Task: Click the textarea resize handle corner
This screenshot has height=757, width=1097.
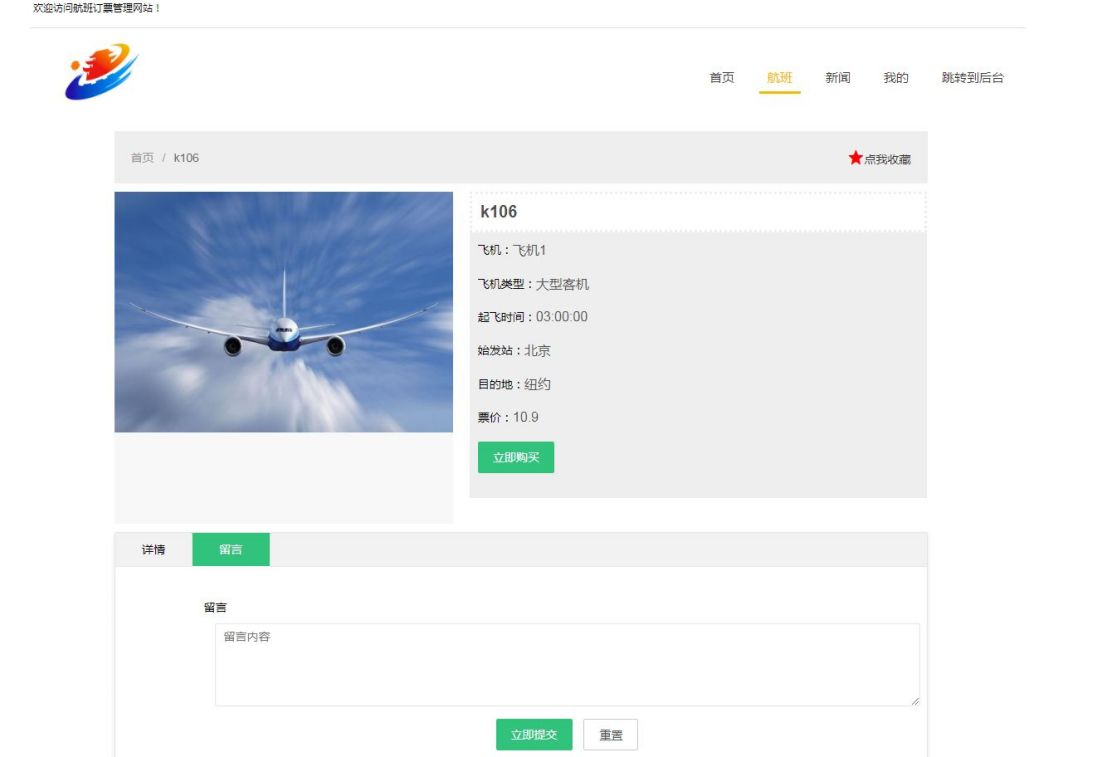Action: click(915, 701)
